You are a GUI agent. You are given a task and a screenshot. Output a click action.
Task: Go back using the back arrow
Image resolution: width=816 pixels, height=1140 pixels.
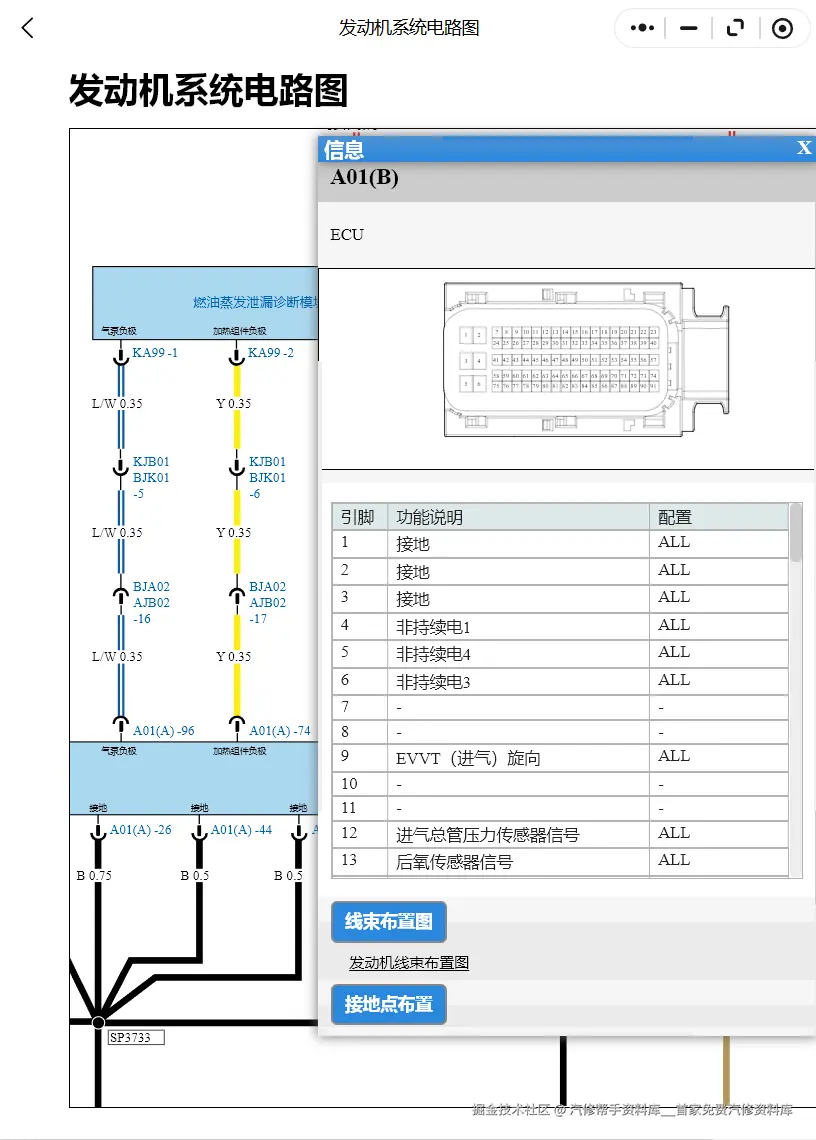point(28,28)
